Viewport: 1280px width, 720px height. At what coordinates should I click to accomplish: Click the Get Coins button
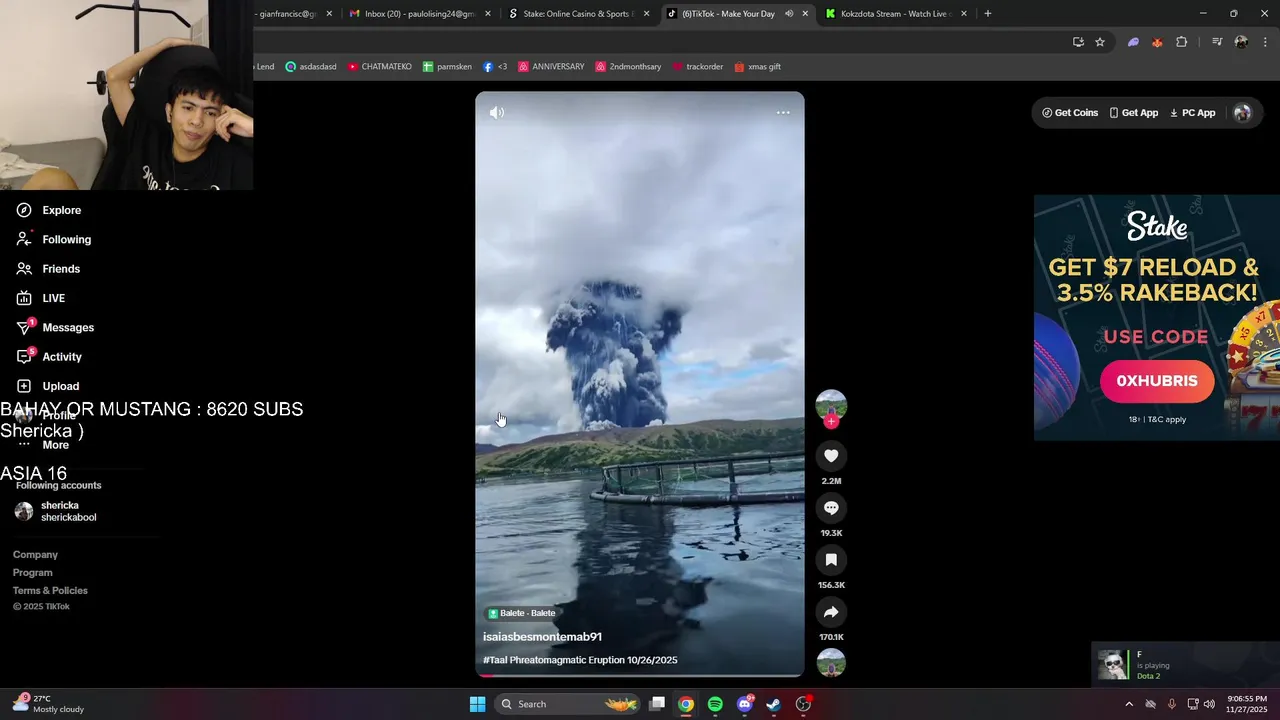(x=1070, y=113)
